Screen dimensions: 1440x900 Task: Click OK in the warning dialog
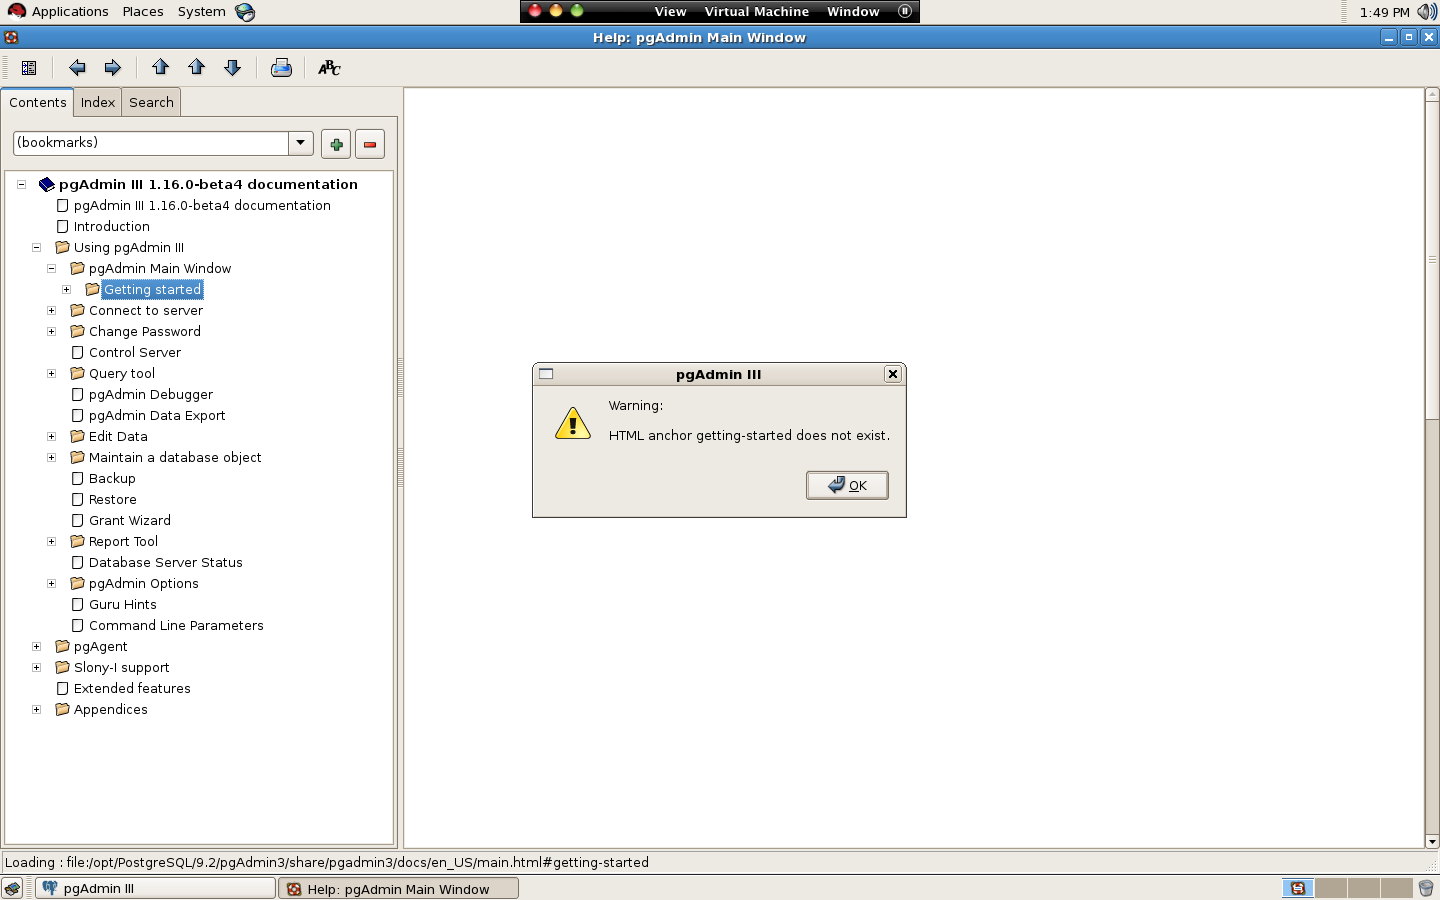click(847, 485)
